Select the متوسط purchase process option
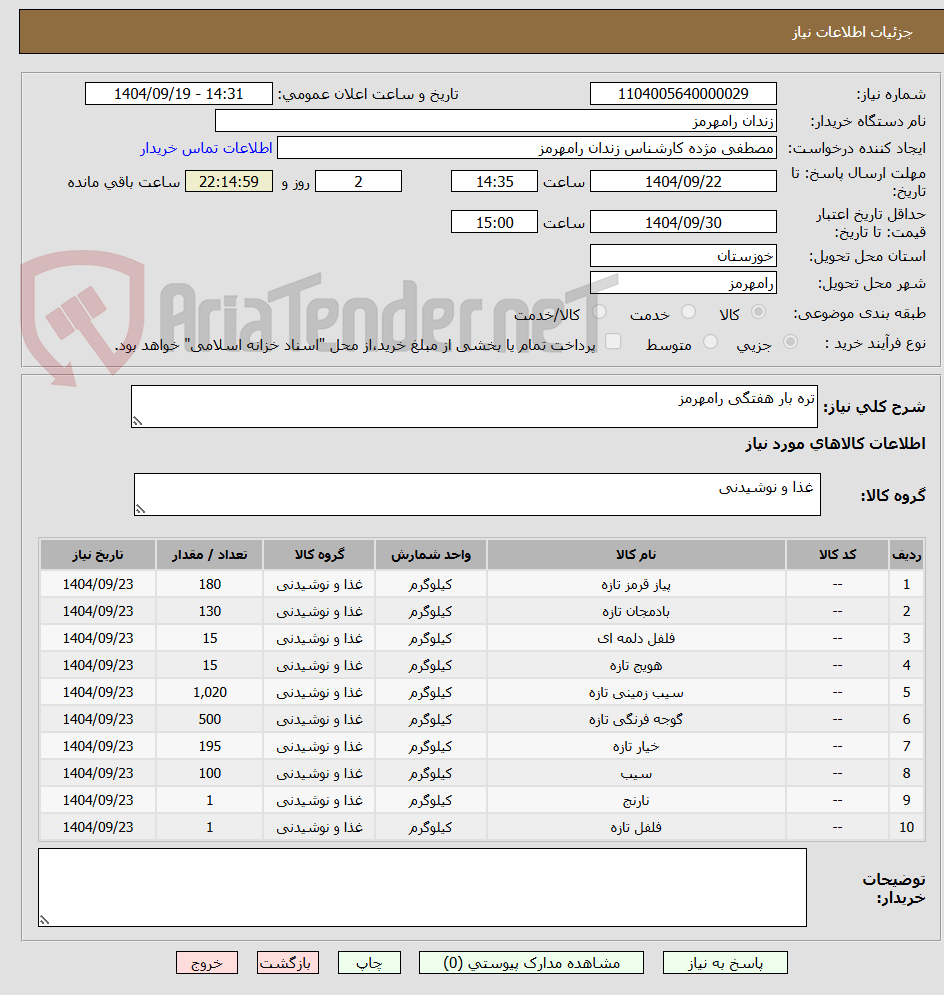Screen dimensions: 944x995 click(x=709, y=340)
